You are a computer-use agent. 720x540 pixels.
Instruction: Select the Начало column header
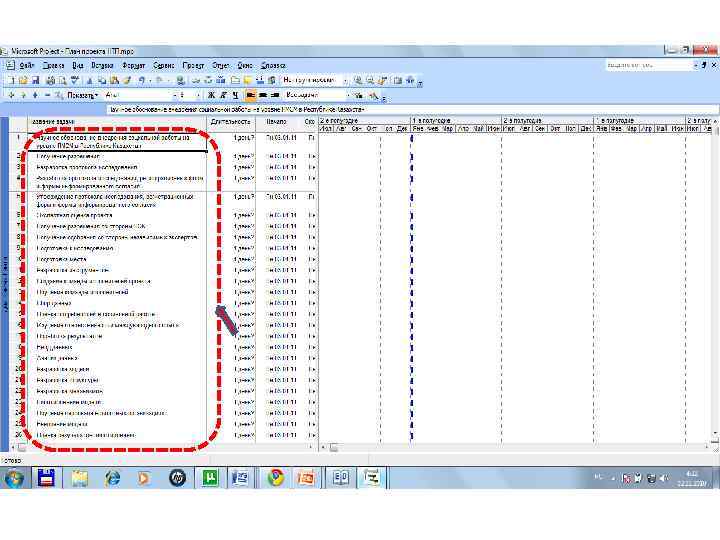pos(276,122)
